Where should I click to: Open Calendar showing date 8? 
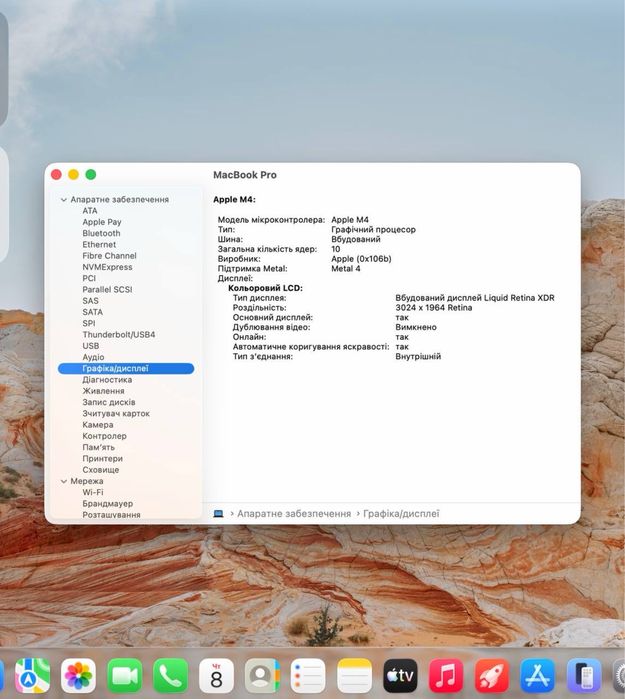(216, 675)
